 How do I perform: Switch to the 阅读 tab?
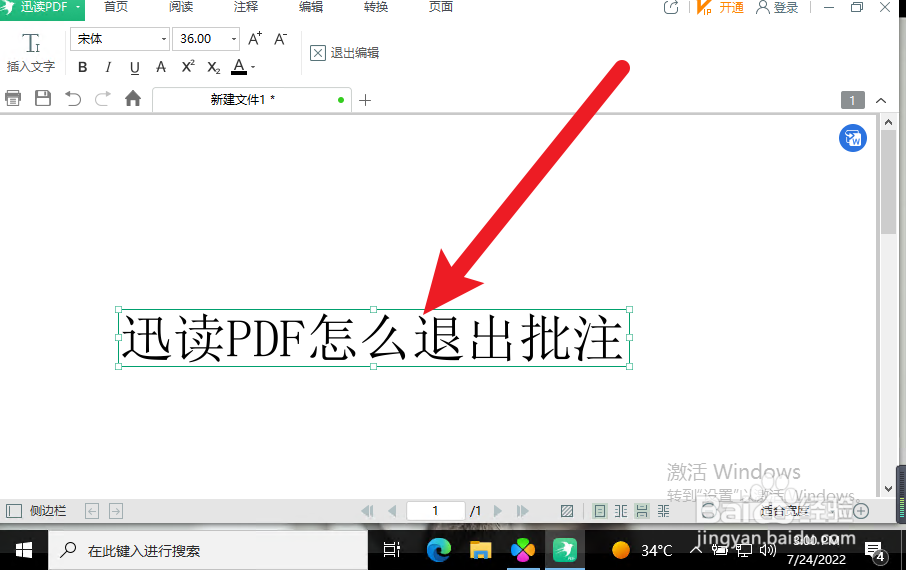click(181, 7)
